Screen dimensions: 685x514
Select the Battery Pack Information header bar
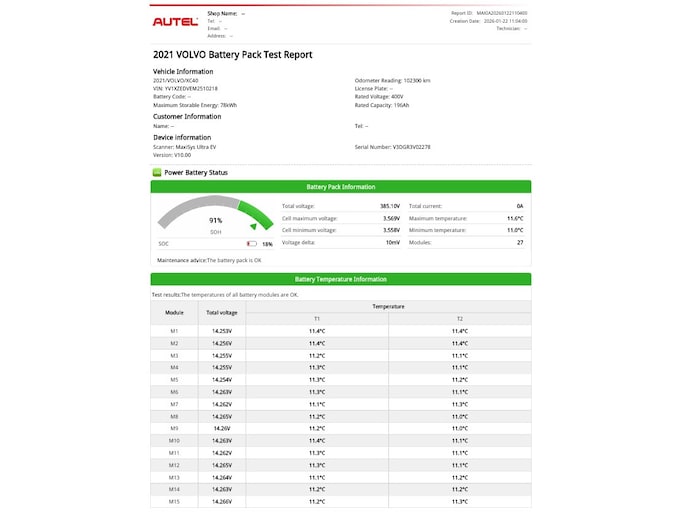point(341,186)
